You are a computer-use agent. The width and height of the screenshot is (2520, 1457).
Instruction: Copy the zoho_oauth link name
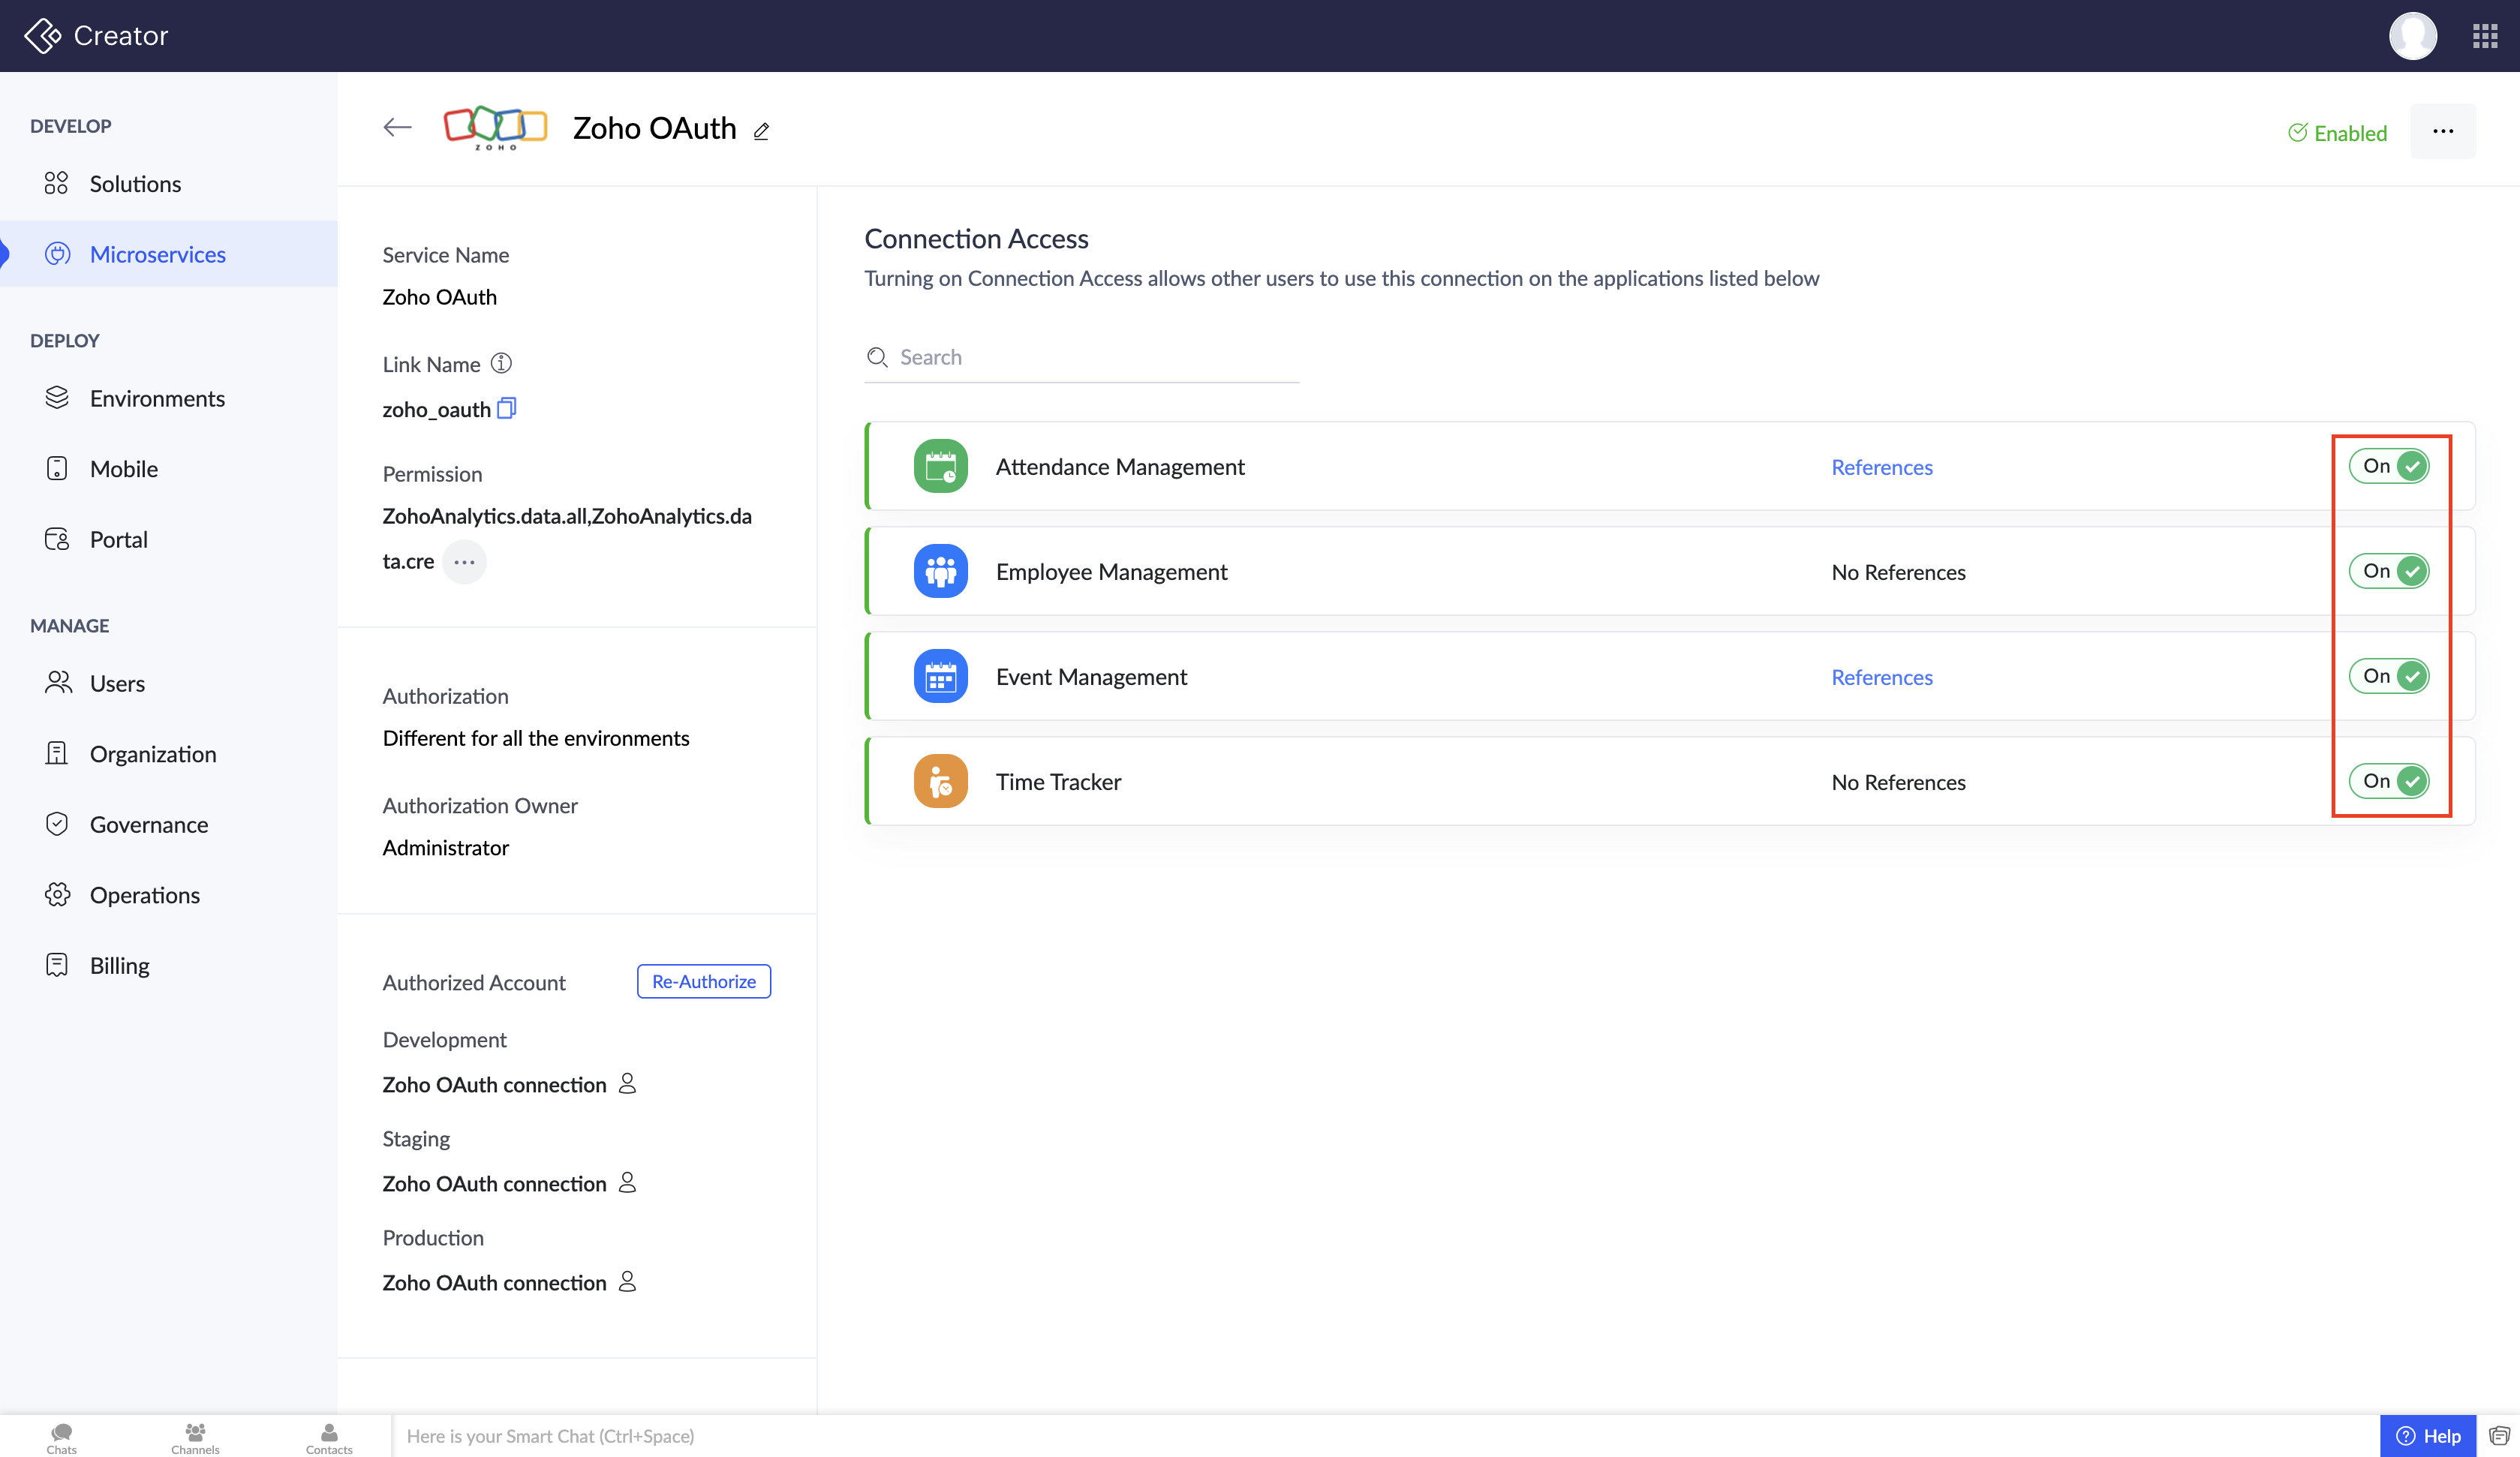(x=507, y=408)
